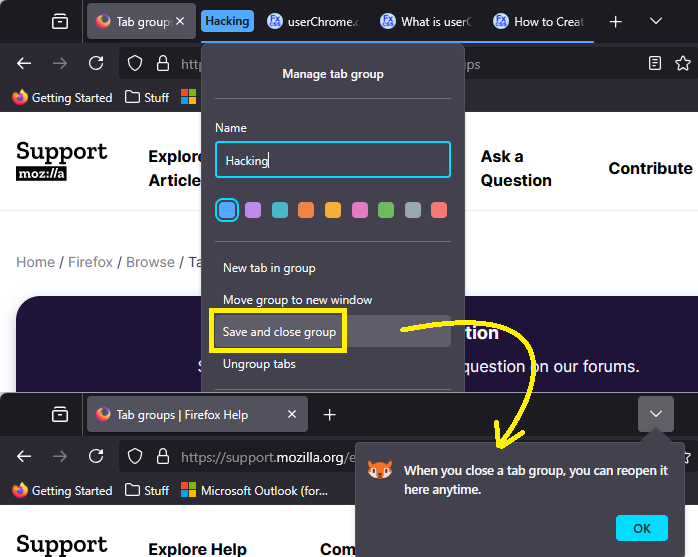Image resolution: width=698 pixels, height=557 pixels.
Task: Choose the red tab group color
Action: tap(439, 210)
